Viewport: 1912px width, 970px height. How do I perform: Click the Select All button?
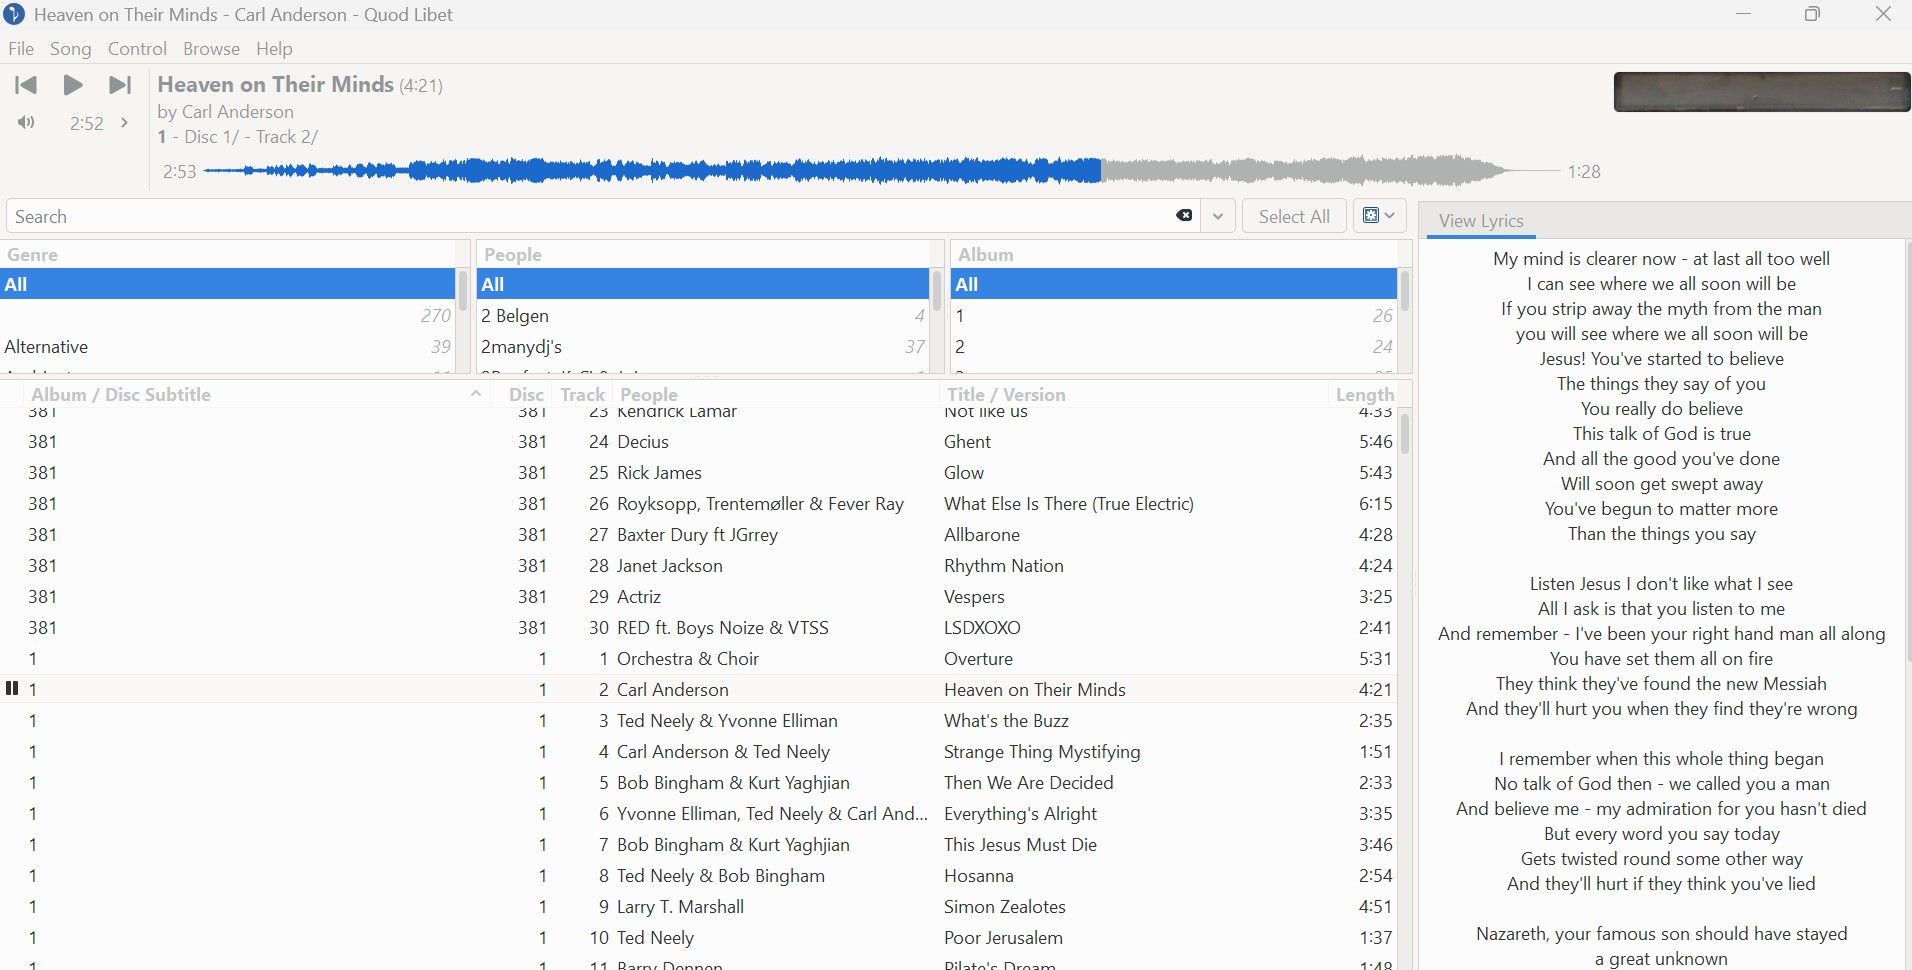[1293, 216]
